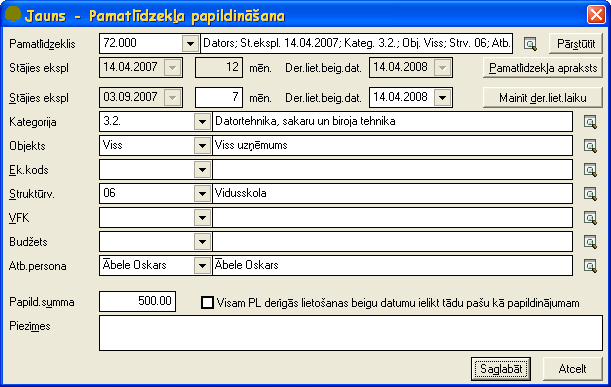Expand the Atb.persona Ābele Oskars dropdown
This screenshot has width=611, height=387.
(202, 266)
